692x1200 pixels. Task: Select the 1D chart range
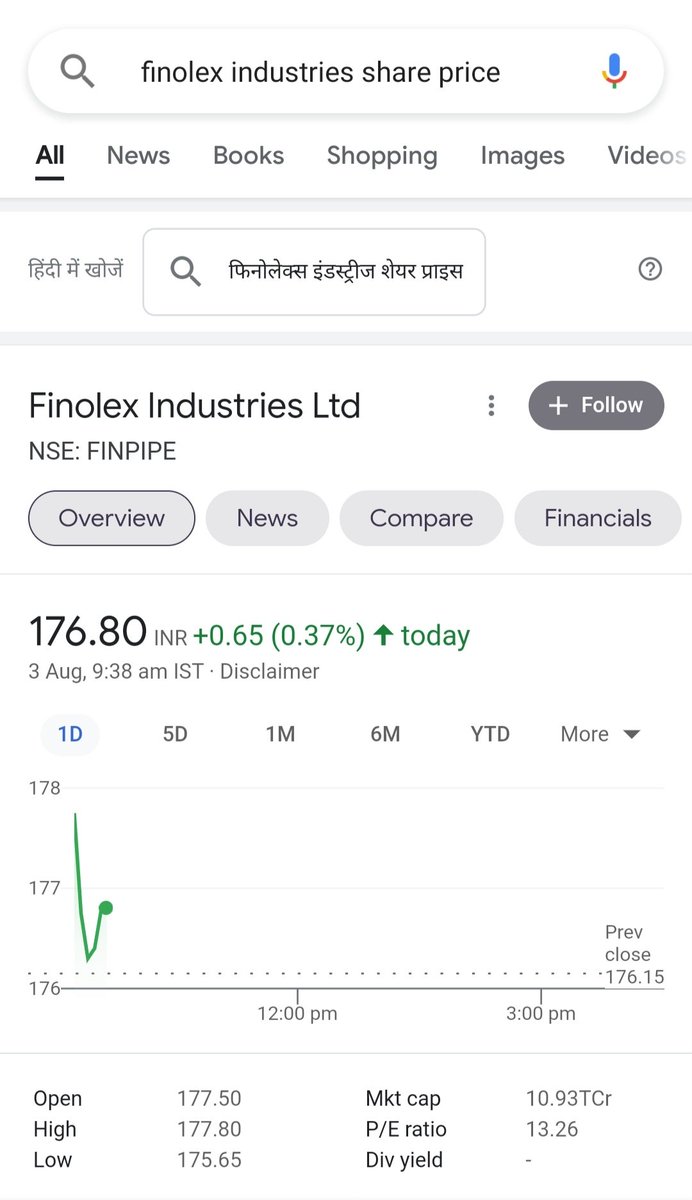pyautogui.click(x=70, y=734)
